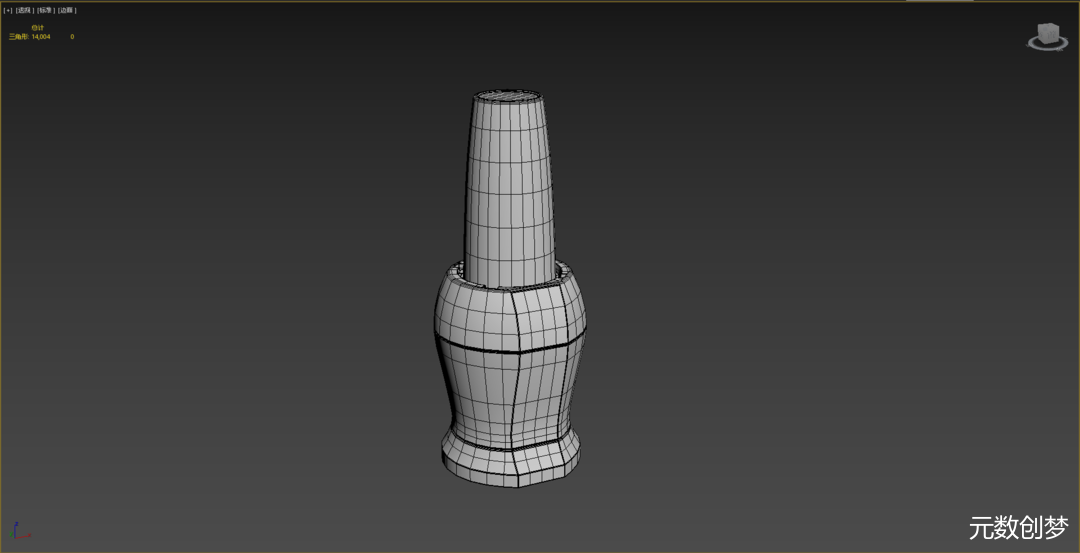Click the flared base of the bottle
The width and height of the screenshot is (1080, 553).
click(x=510, y=462)
